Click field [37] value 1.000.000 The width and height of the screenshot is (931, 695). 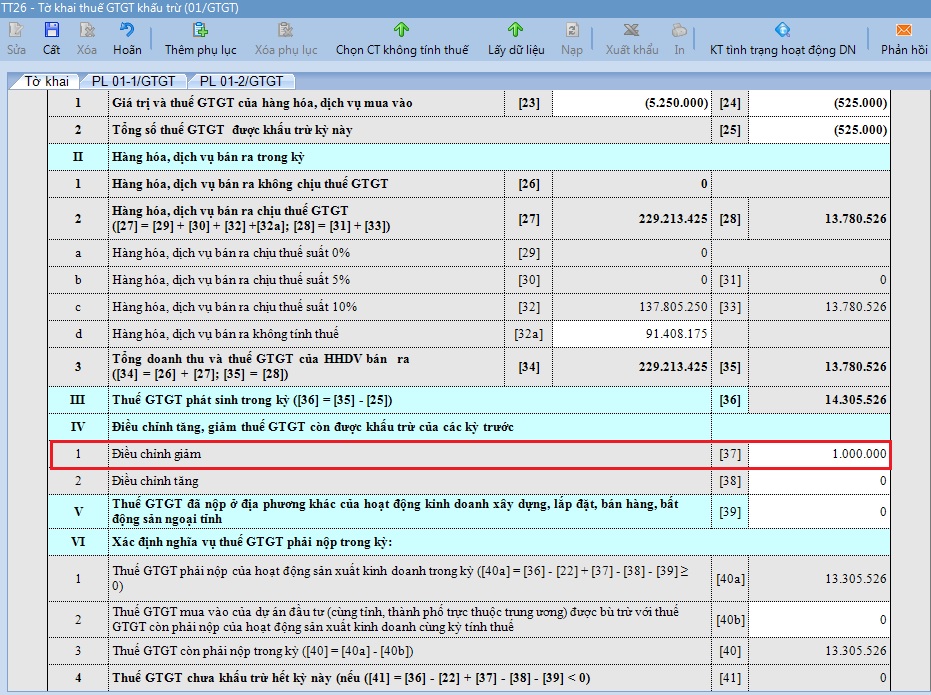(x=819, y=454)
